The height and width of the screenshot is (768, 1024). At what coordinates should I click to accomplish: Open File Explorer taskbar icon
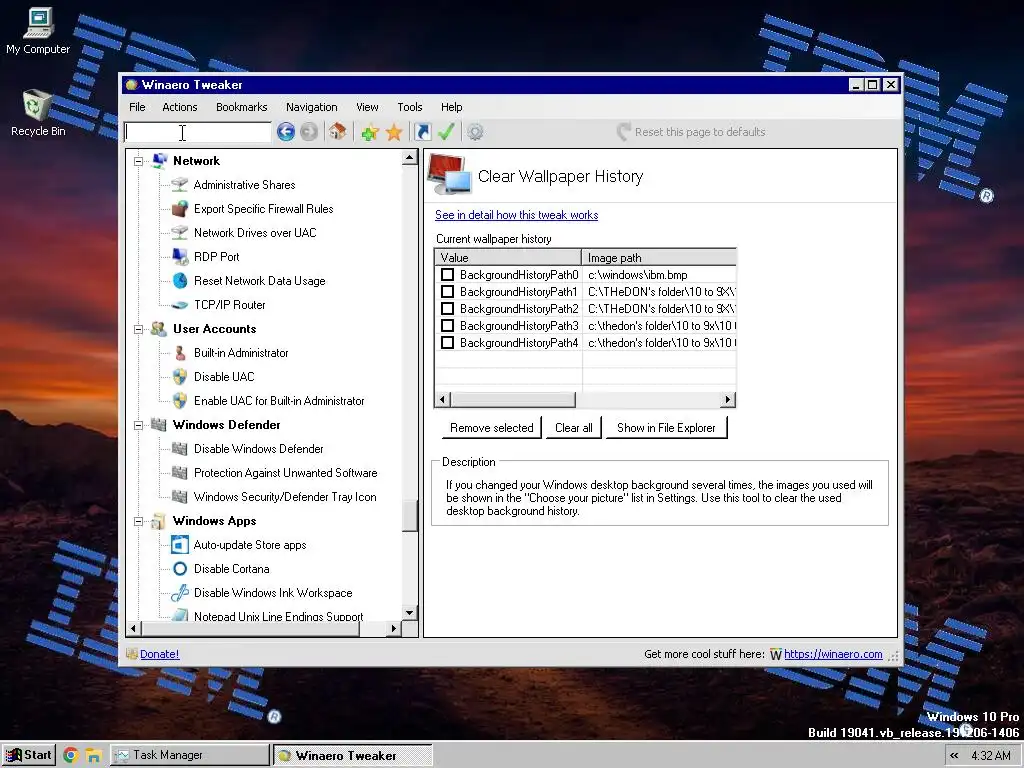(93, 756)
